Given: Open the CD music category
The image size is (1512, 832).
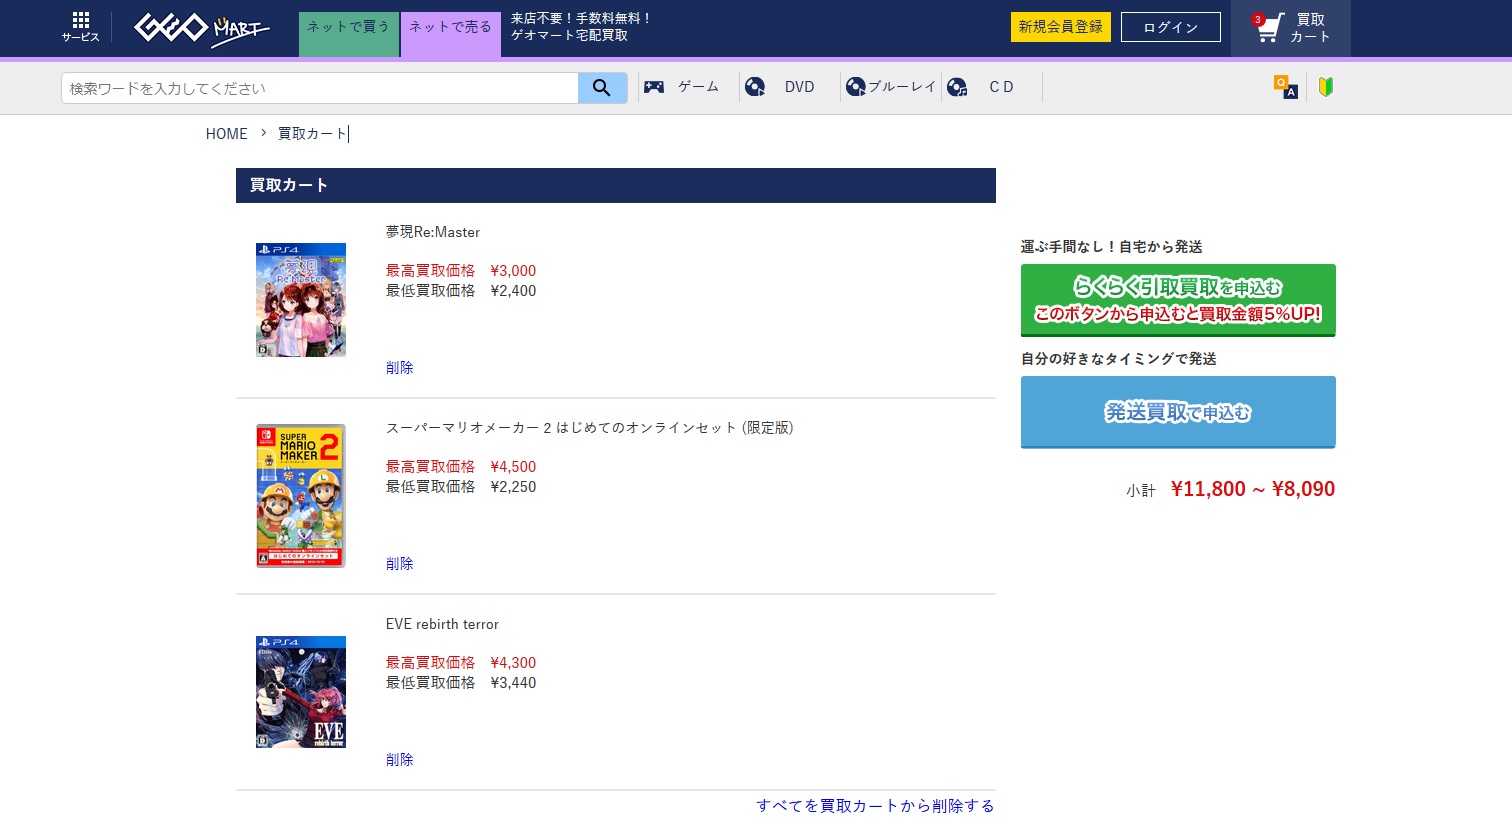Looking at the screenshot, I should (980, 87).
